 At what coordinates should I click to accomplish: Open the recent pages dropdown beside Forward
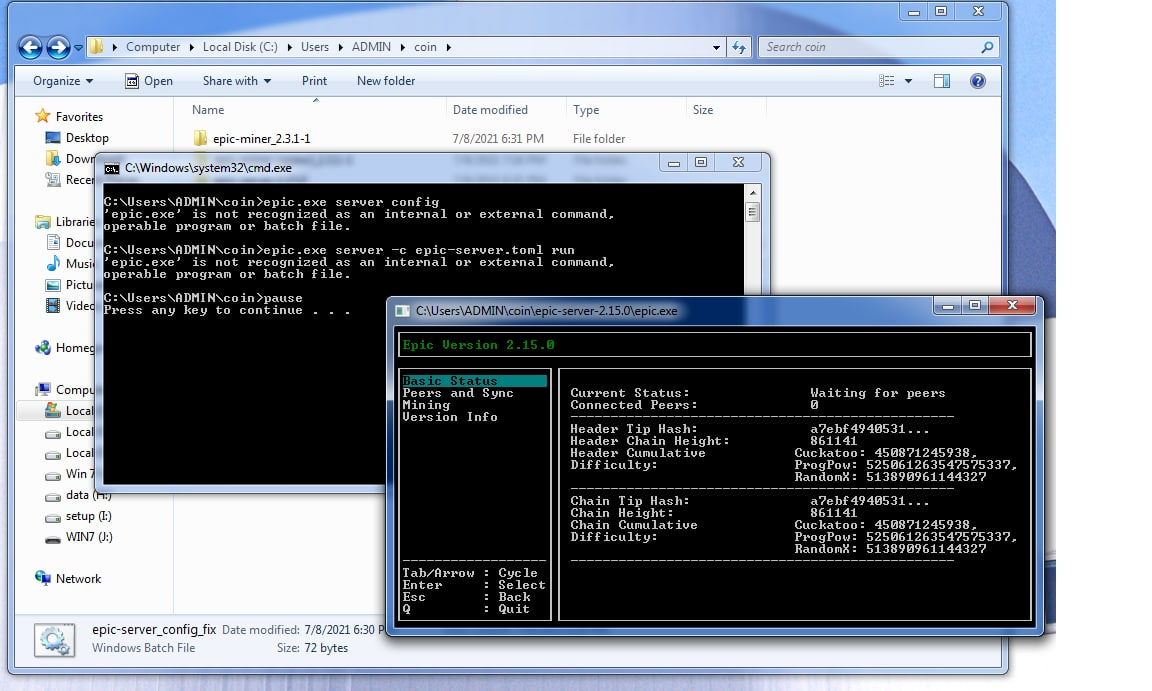pyautogui.click(x=78, y=48)
